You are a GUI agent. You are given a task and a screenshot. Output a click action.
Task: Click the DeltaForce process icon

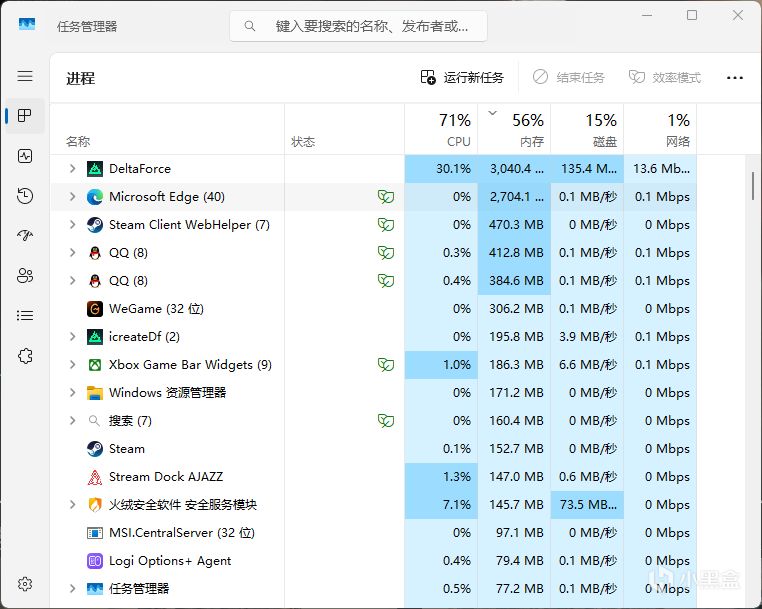(95, 169)
